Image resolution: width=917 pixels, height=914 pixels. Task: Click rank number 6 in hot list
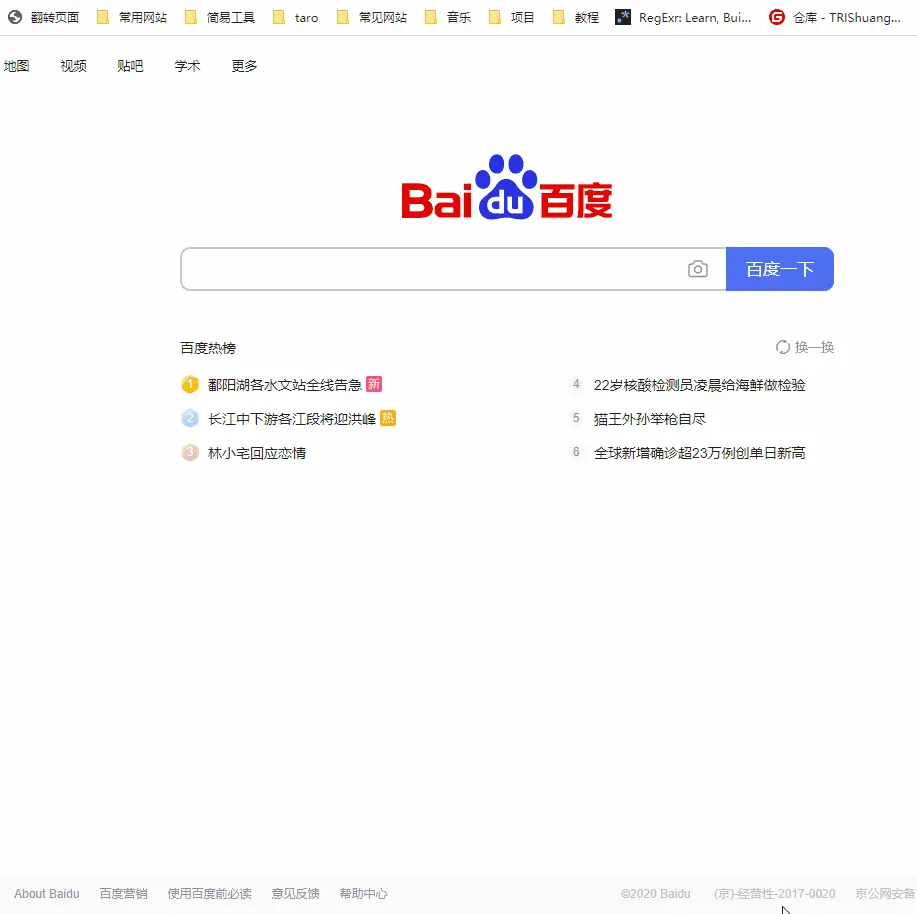coord(576,452)
